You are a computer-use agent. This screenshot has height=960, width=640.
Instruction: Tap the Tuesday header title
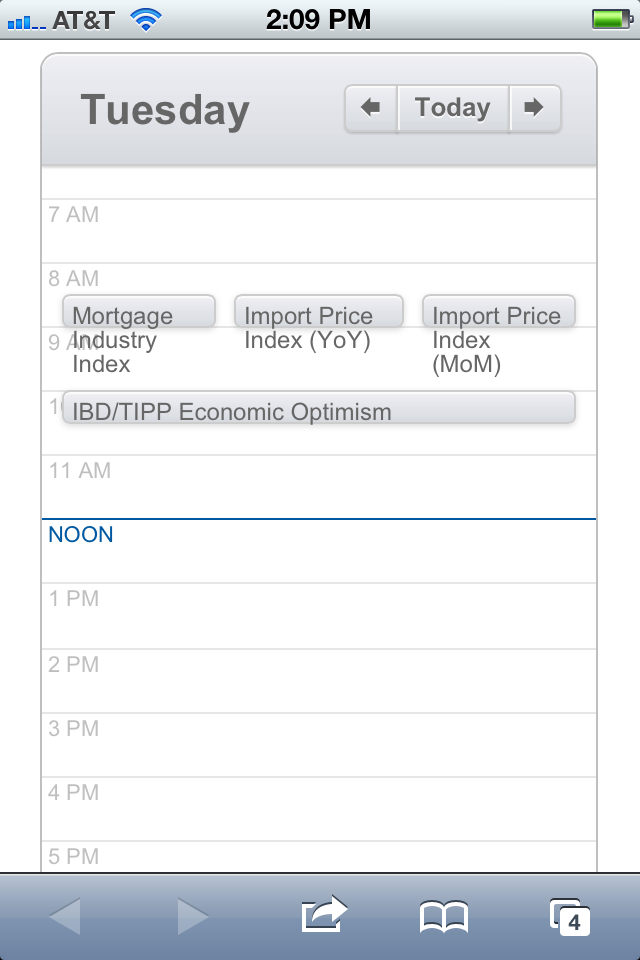(165, 111)
